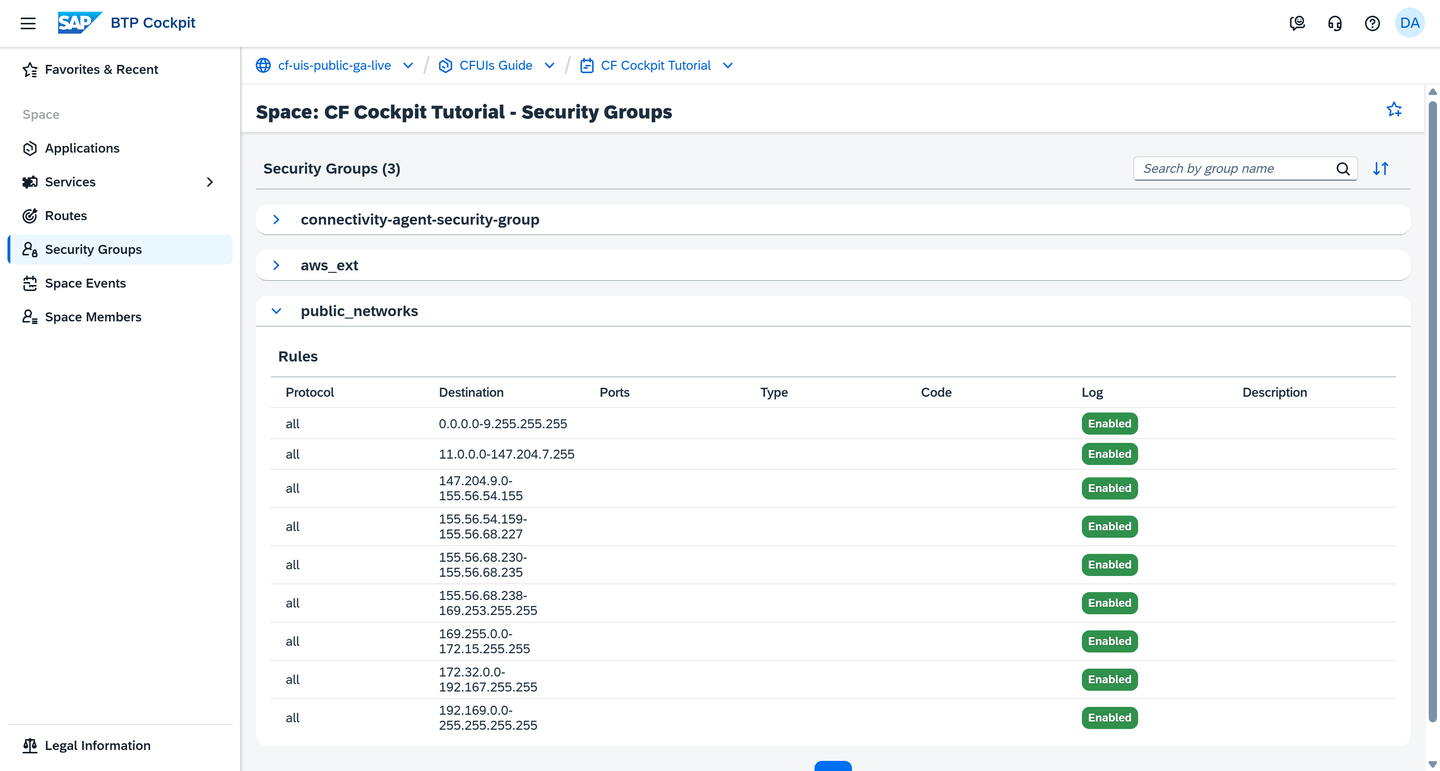Select destination 155.56.54.159-155.56.68.227
The height and width of the screenshot is (771, 1440).
[483, 526]
